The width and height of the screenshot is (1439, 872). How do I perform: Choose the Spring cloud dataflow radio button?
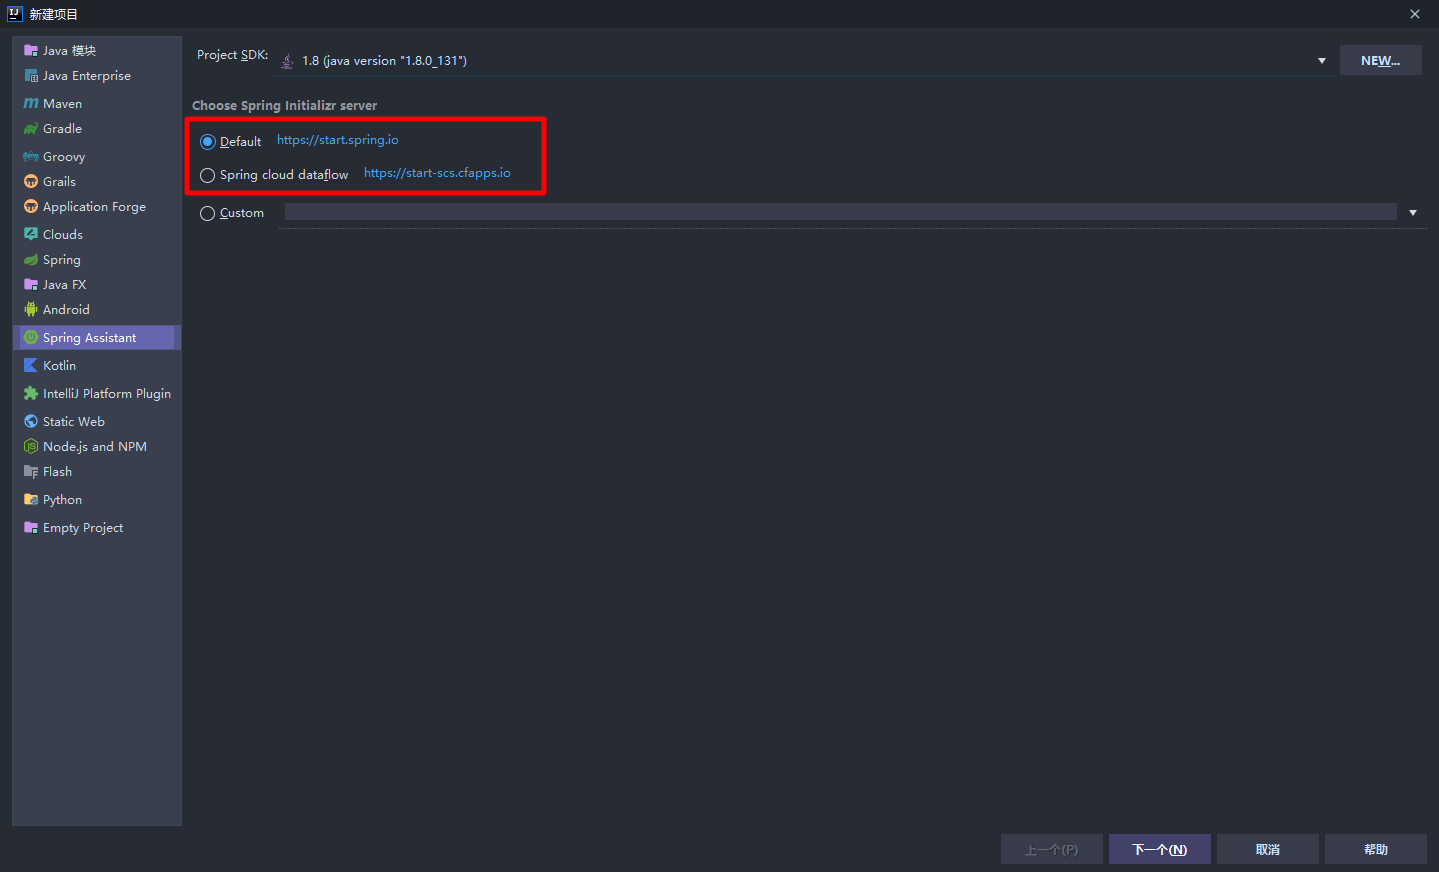click(207, 174)
